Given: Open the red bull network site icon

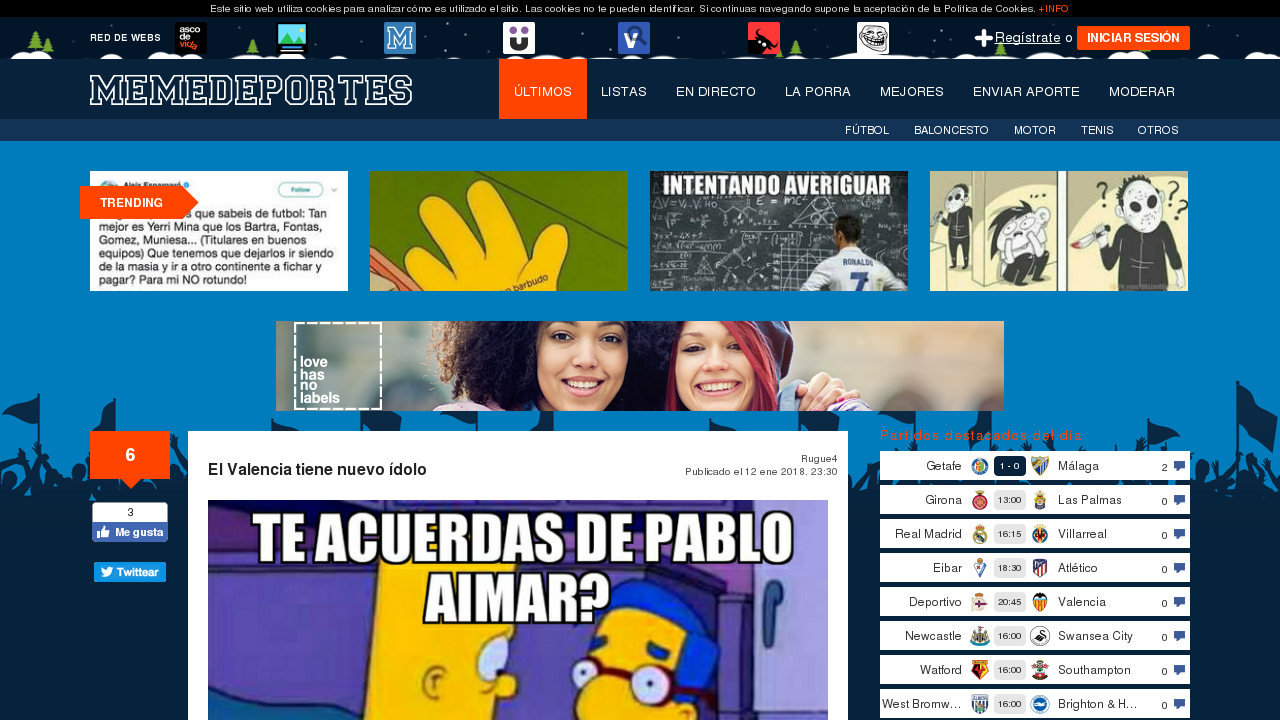Looking at the screenshot, I should [764, 38].
